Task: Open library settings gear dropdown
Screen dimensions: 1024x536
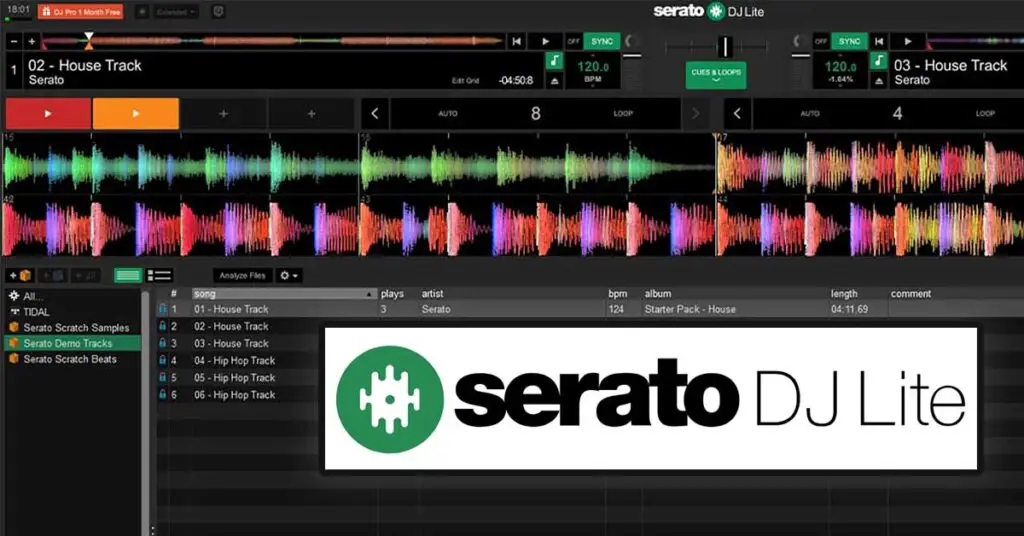Action: 289,276
